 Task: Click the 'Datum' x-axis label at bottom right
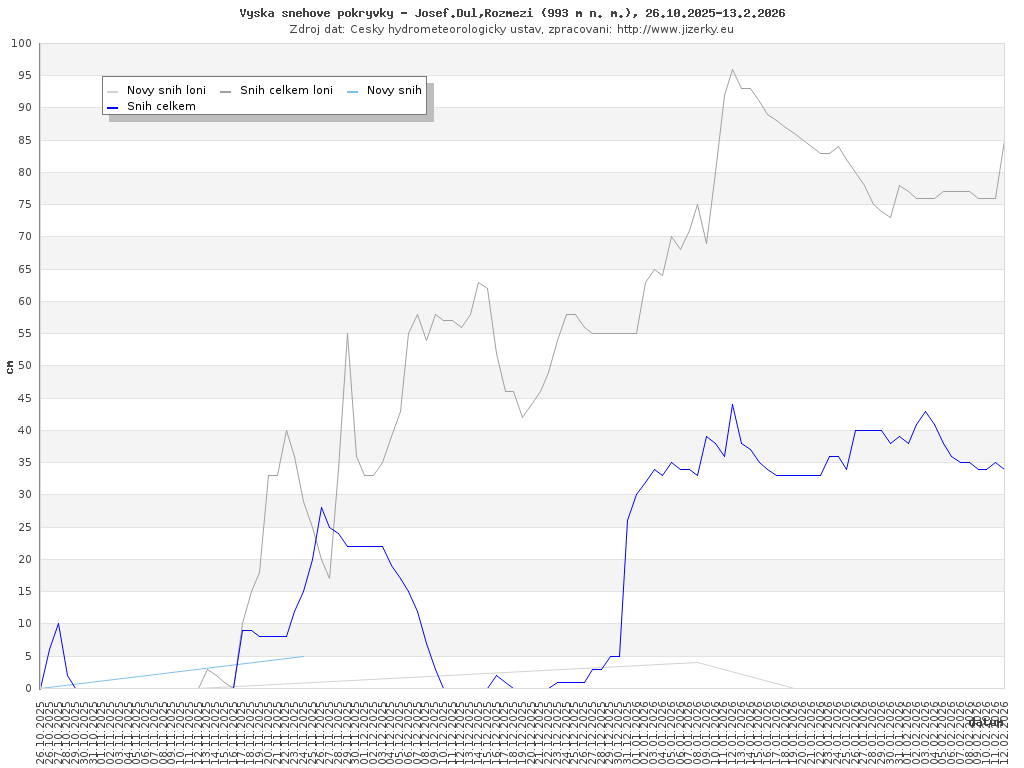tap(986, 722)
